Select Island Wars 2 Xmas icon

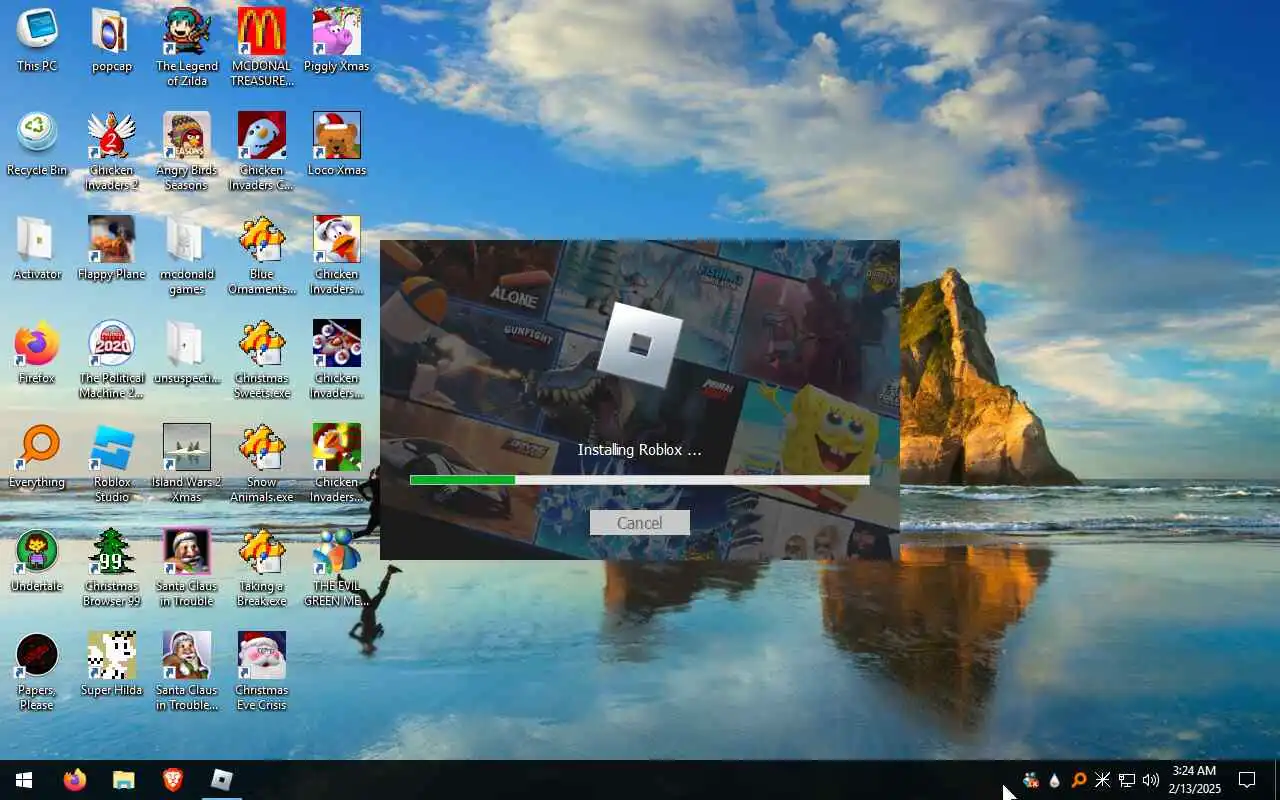coord(187,463)
